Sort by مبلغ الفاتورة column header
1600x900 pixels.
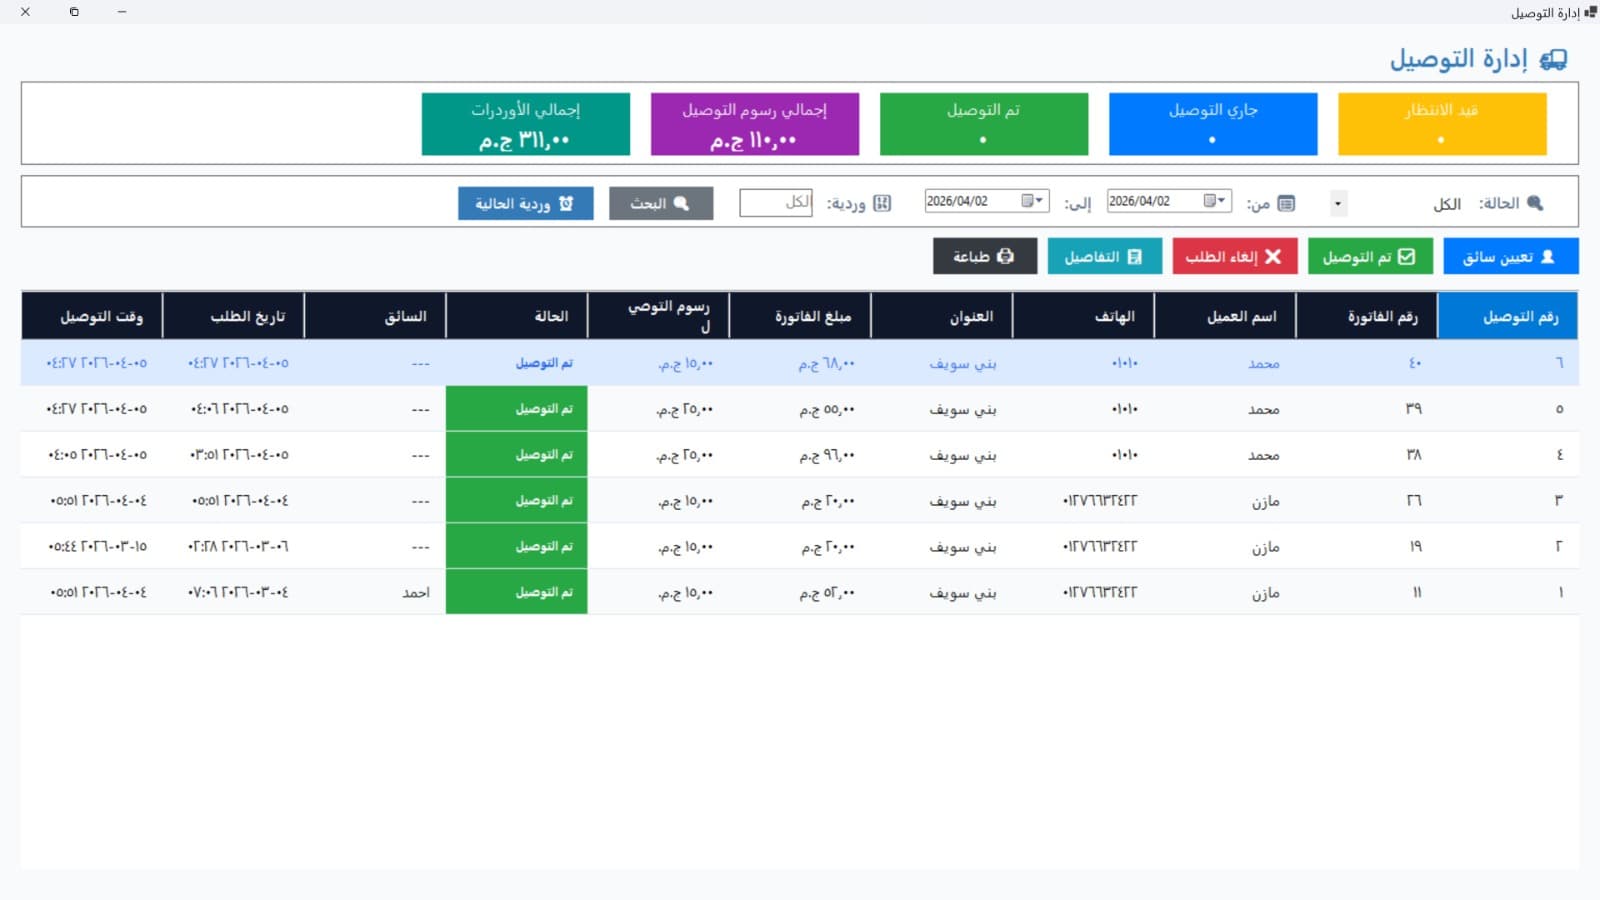coord(800,316)
